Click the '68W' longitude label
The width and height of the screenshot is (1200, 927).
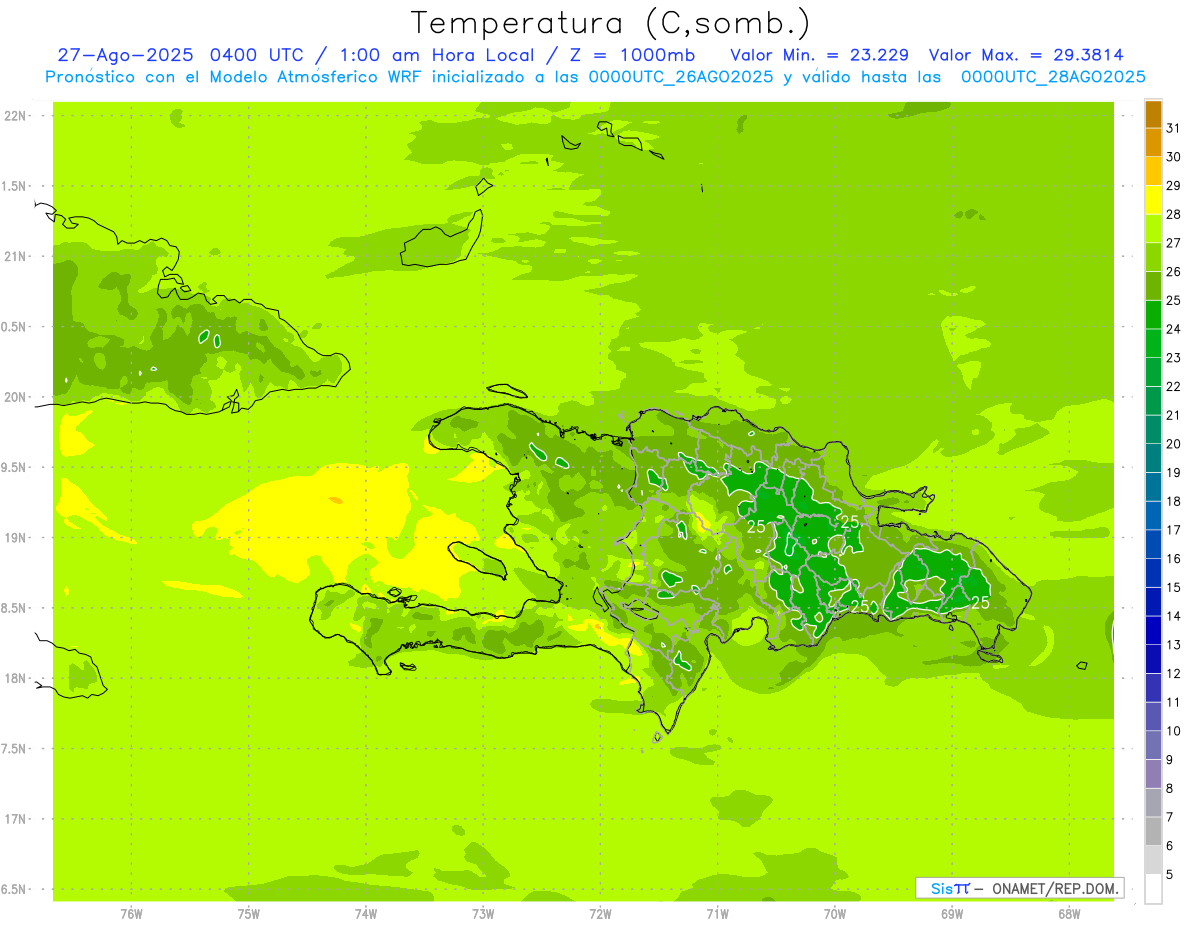(1069, 914)
